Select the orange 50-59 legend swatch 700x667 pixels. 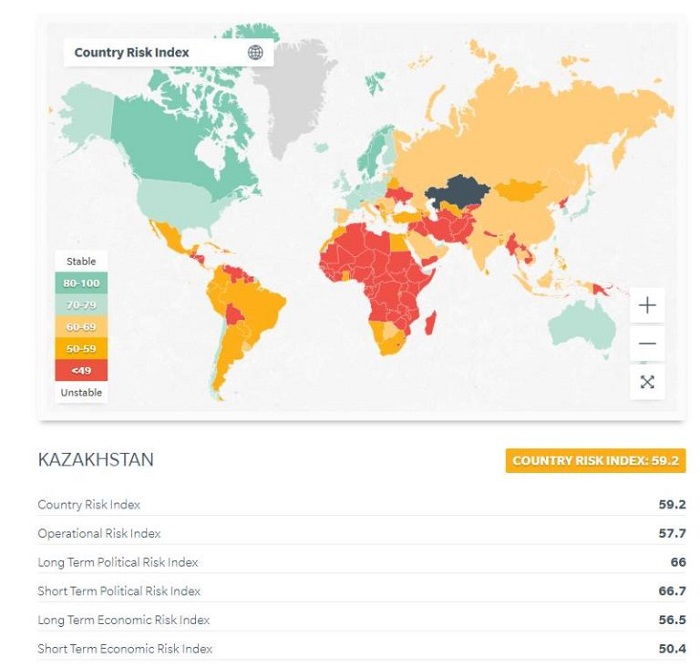[x=82, y=348]
